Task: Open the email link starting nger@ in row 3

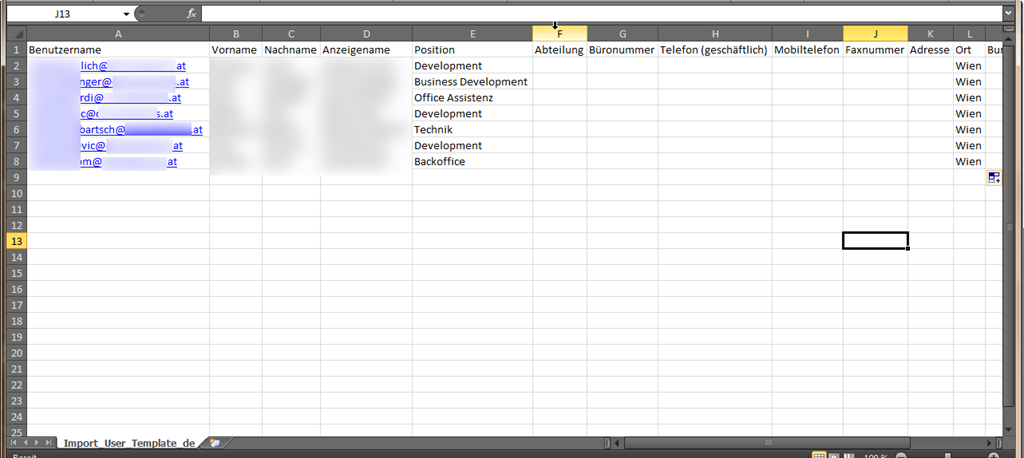Action: pyautogui.click(x=135, y=82)
